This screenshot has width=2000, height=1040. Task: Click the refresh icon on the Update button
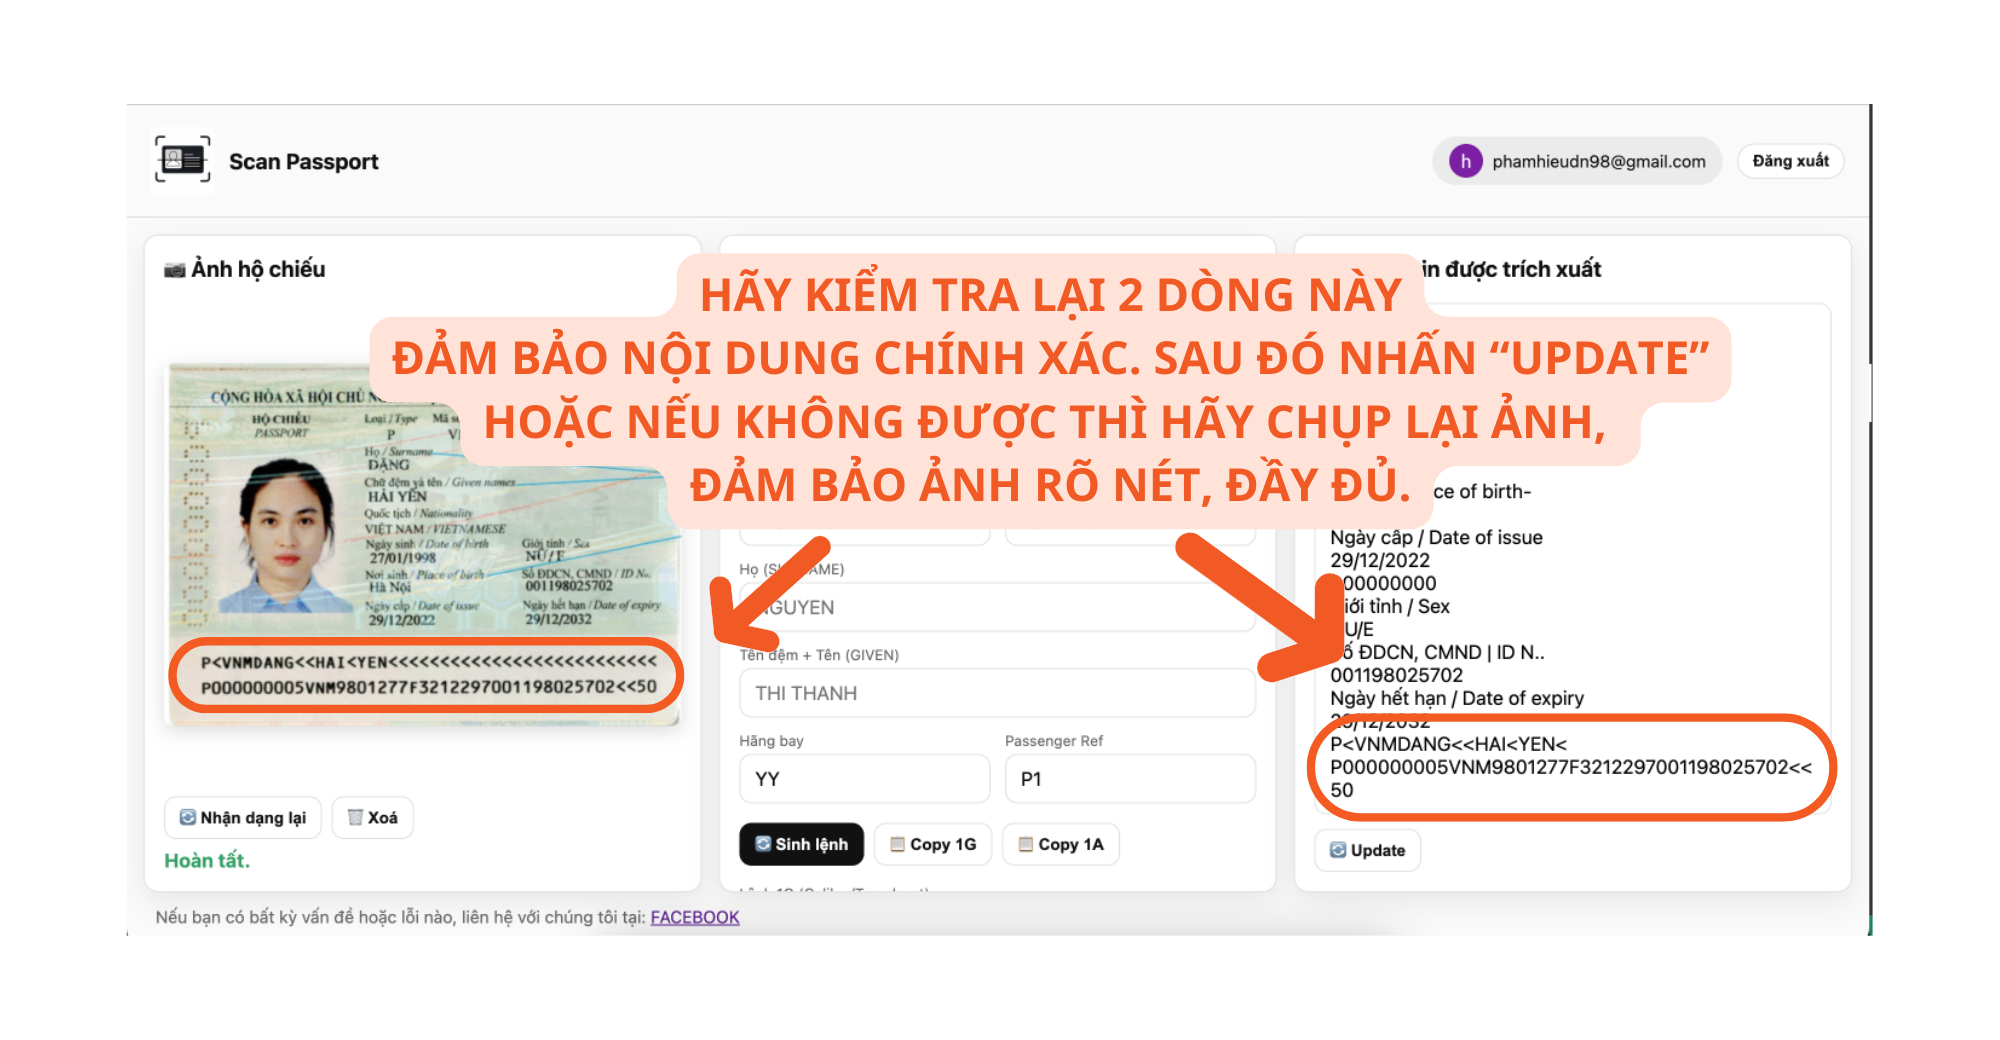coord(1337,850)
